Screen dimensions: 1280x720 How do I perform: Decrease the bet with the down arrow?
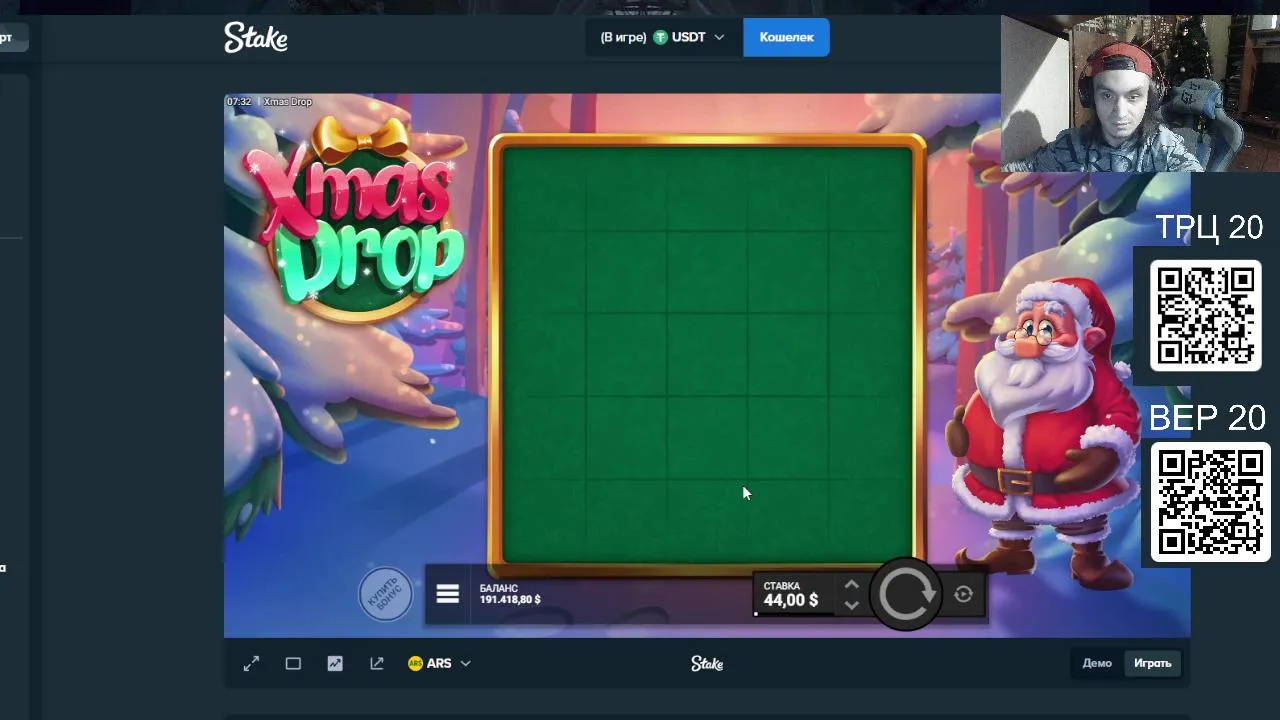pos(851,604)
